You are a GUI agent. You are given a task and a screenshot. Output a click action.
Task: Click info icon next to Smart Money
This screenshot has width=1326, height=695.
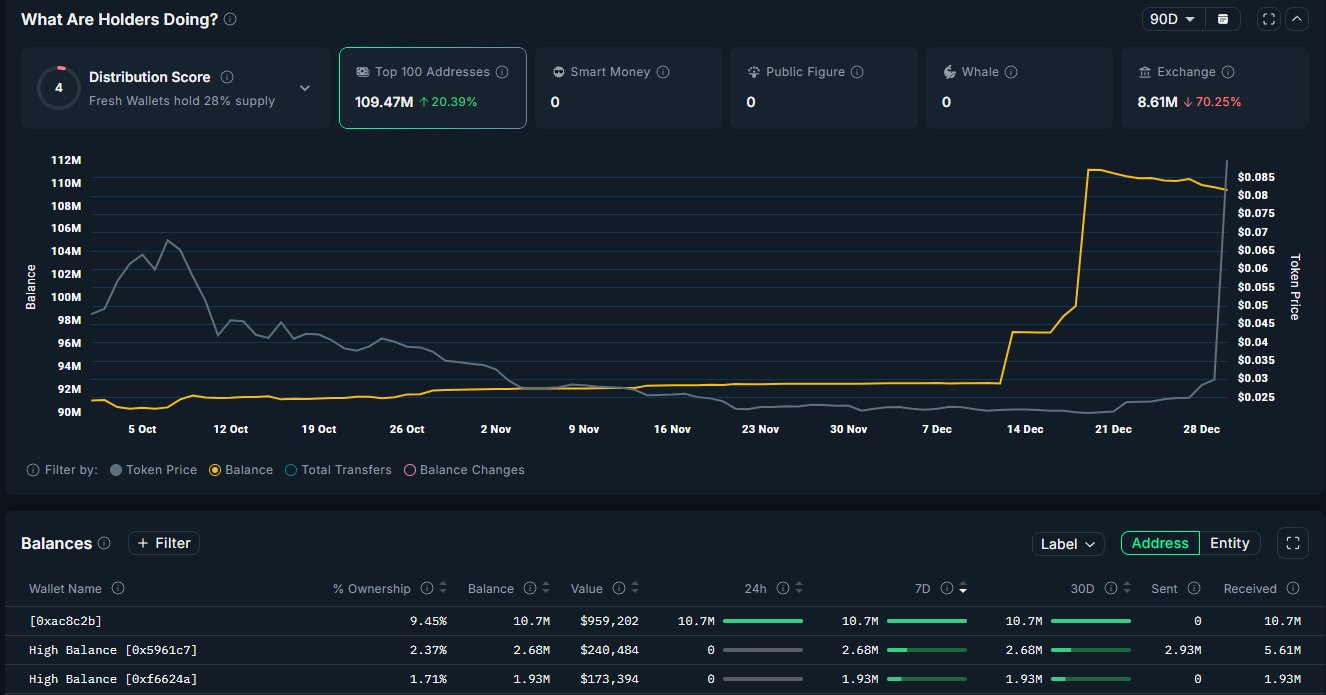(x=663, y=72)
